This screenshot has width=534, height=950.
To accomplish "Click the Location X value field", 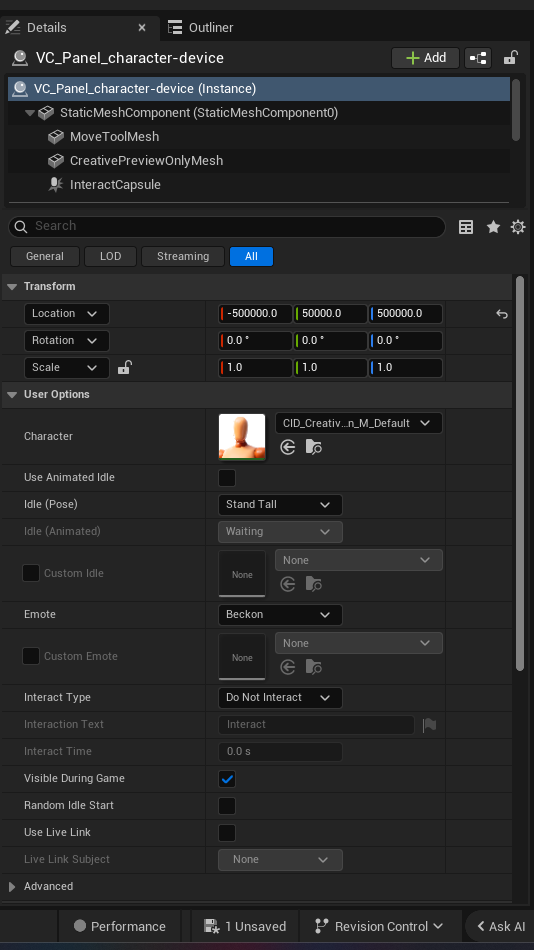I will pyautogui.click(x=255, y=314).
